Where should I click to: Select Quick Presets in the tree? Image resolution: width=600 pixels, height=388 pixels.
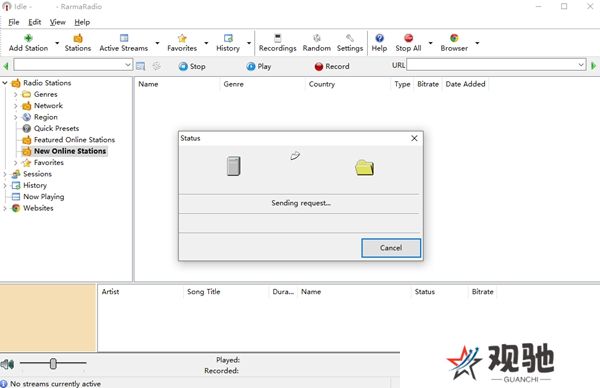[56, 128]
